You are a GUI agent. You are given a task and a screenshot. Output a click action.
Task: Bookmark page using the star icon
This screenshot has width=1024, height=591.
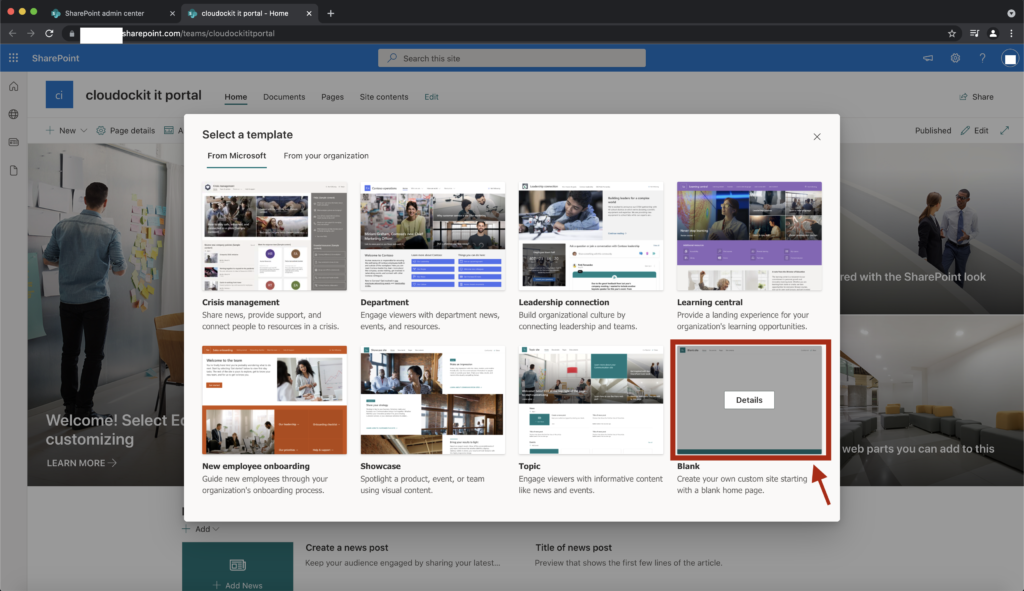tap(952, 33)
